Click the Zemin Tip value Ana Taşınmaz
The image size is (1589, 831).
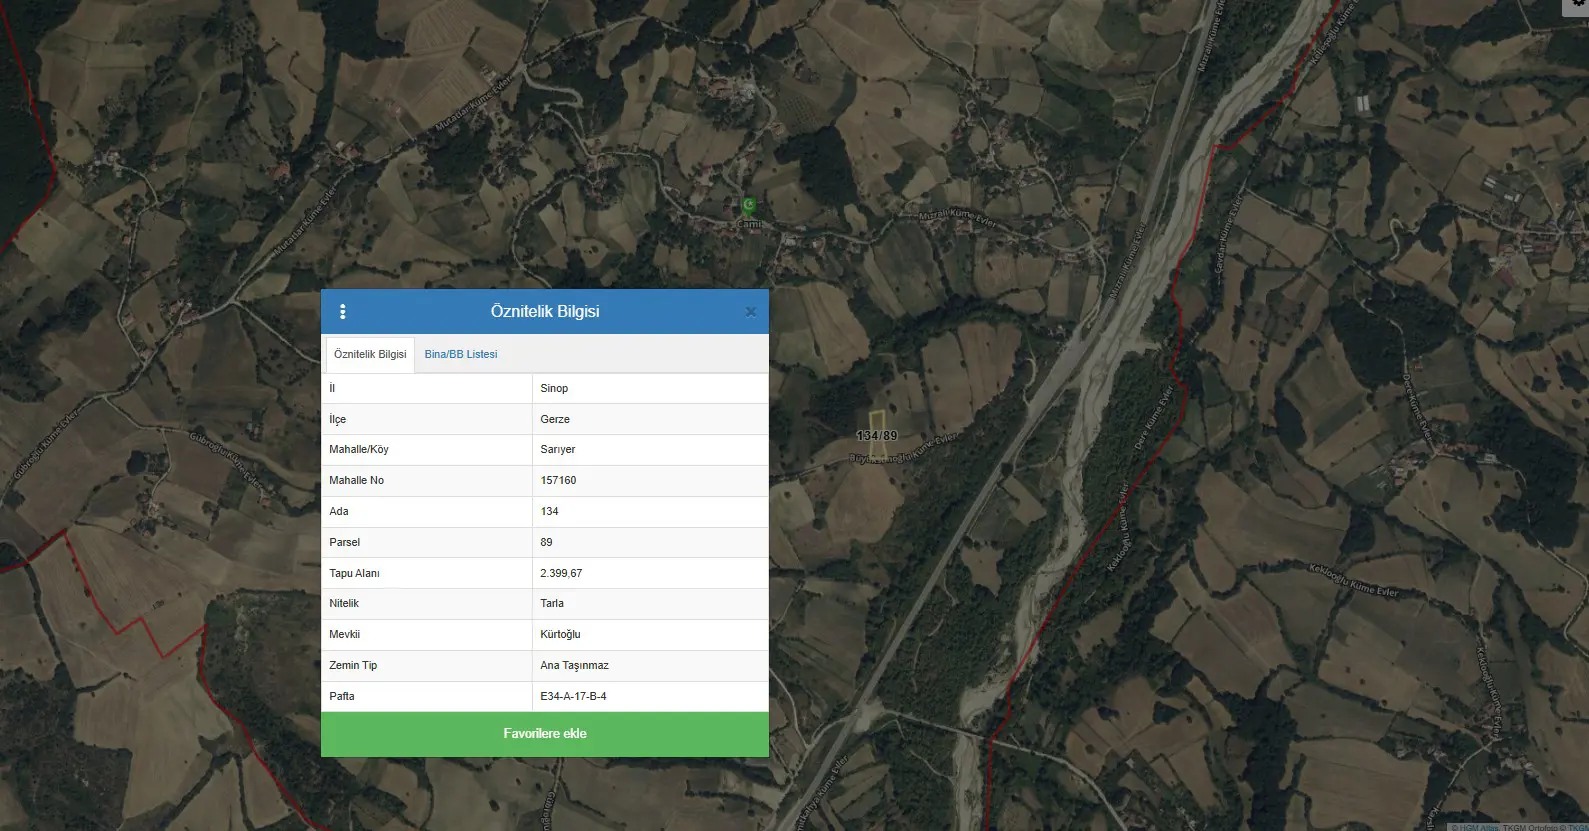pos(574,665)
